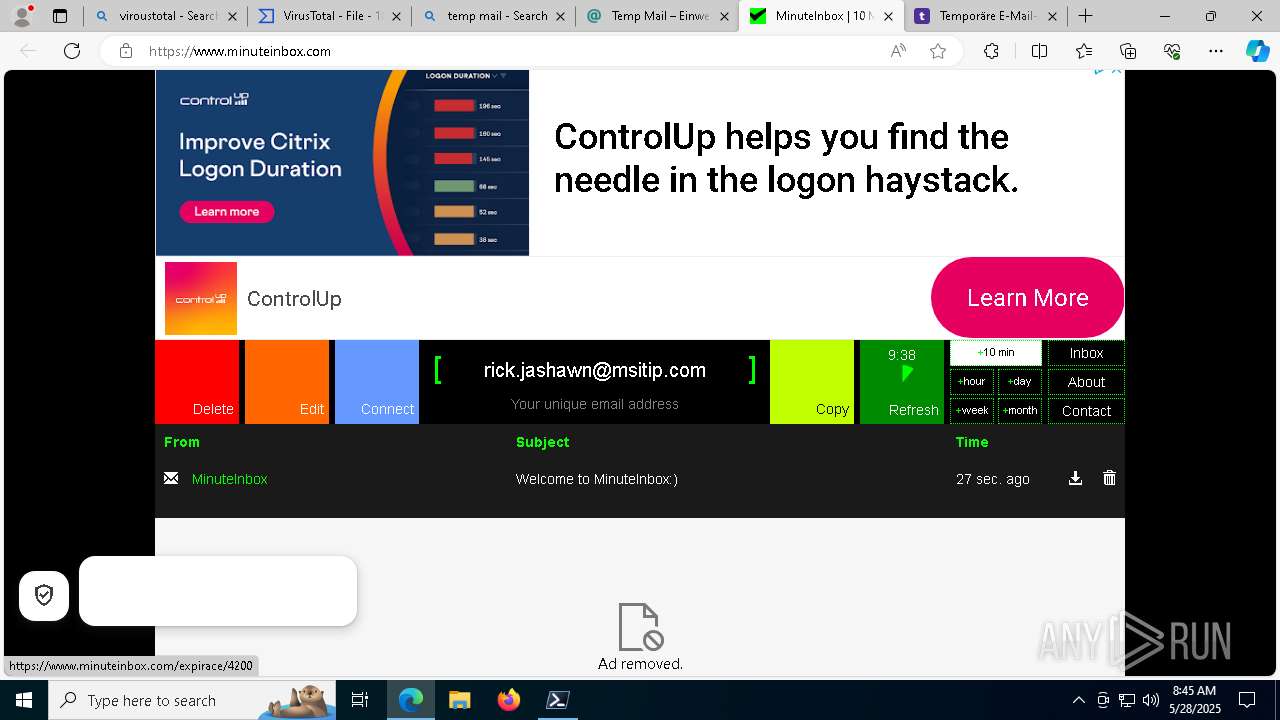1280x720 pixels.
Task: Open Settings and more ellipsis menu
Action: 1216,51
